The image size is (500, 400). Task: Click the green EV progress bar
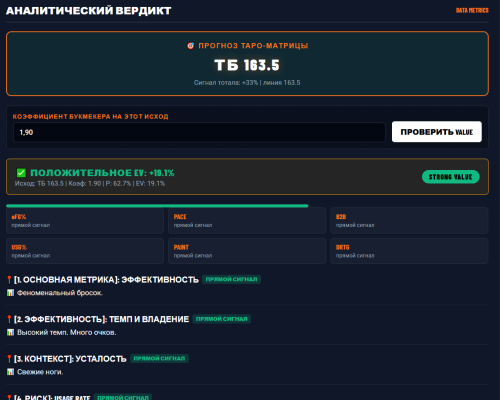157,206
